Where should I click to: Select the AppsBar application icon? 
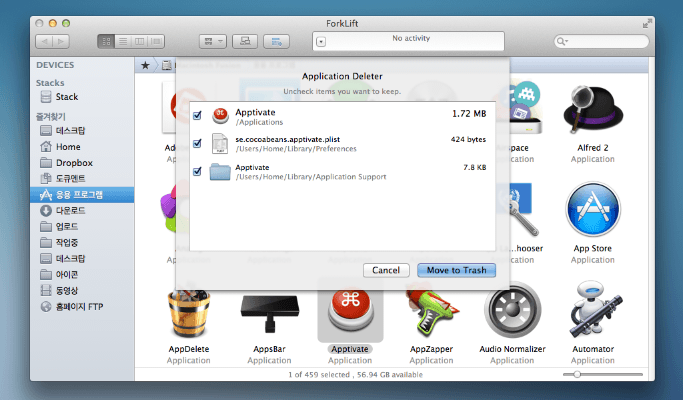(x=270, y=312)
